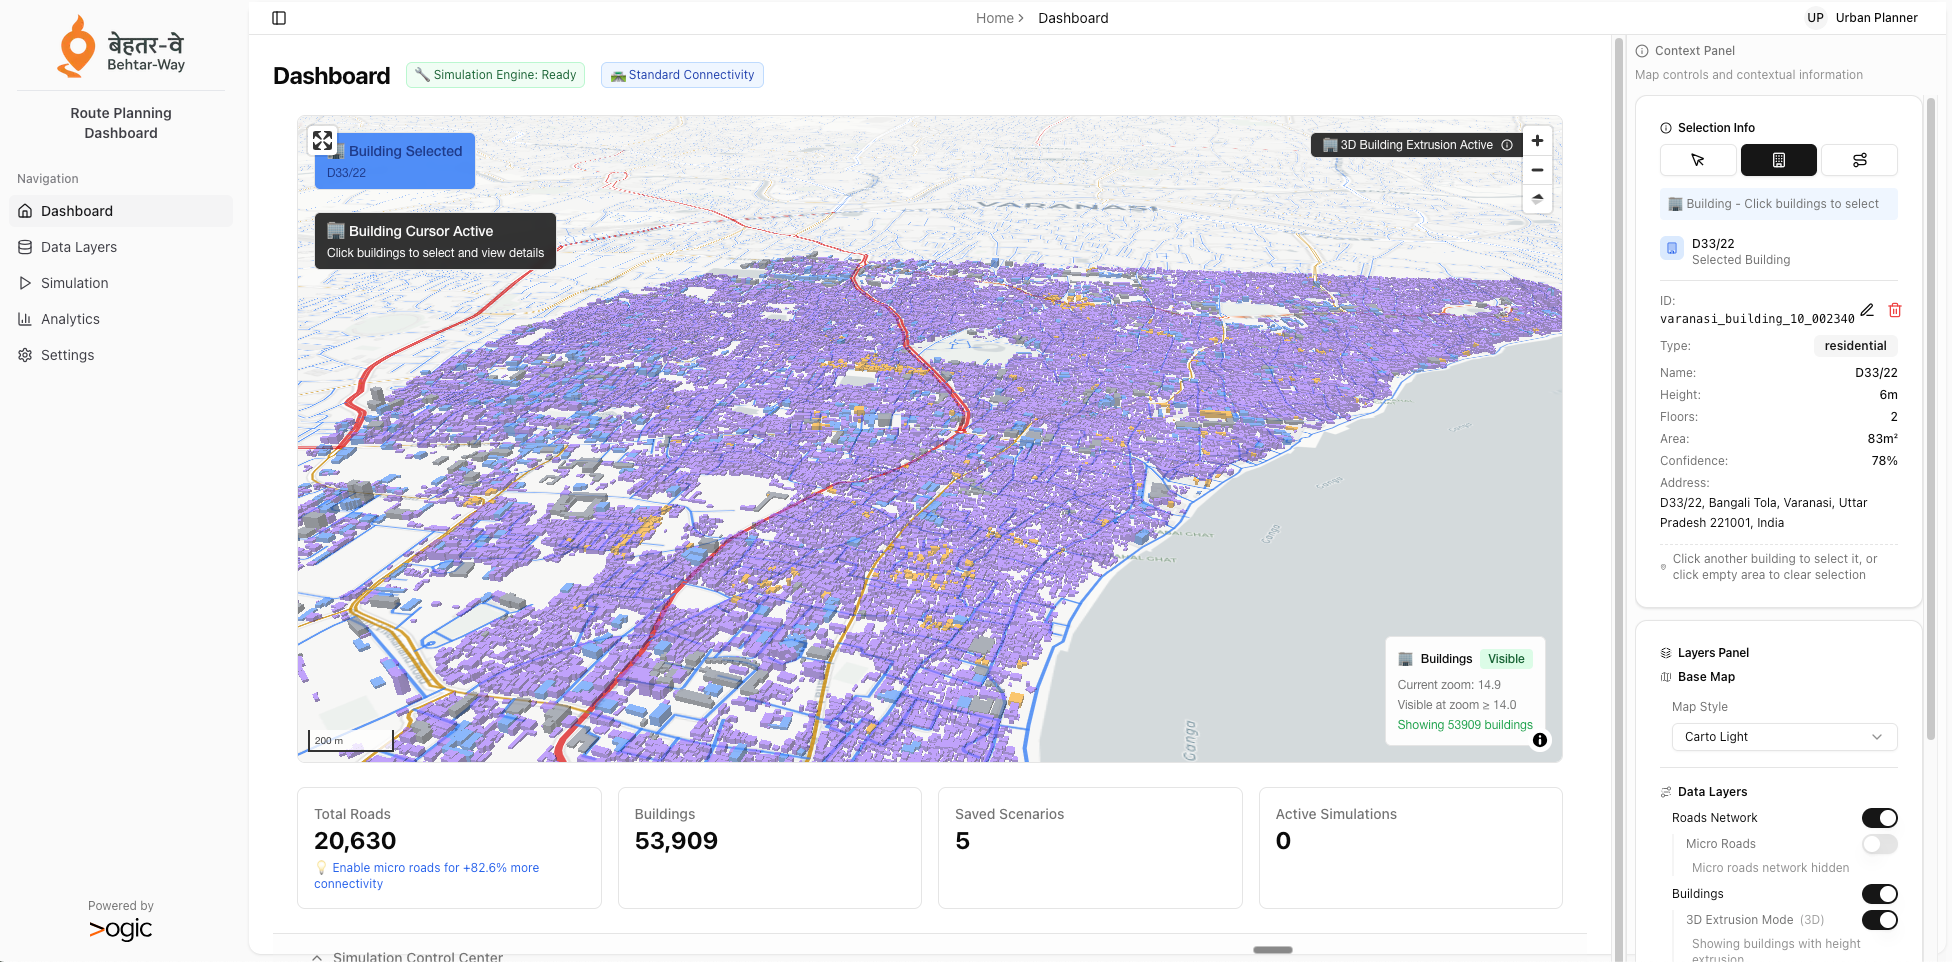Image resolution: width=1952 pixels, height=962 pixels.
Task: Toggle the sidebar collapse icon
Action: click(x=279, y=18)
